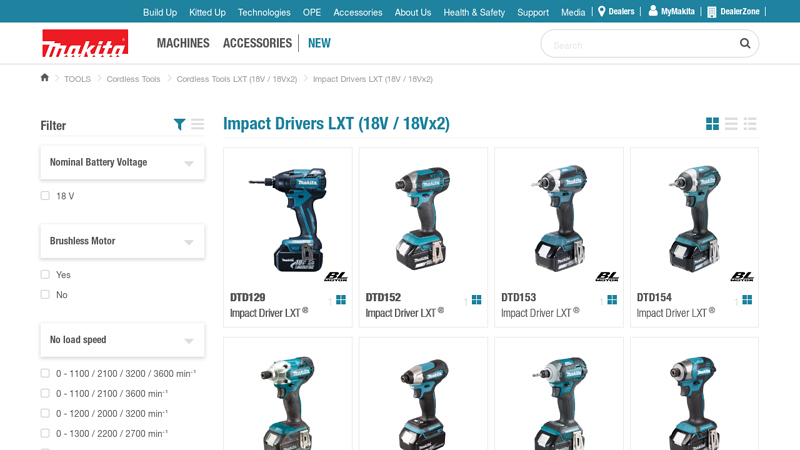Click variants grid icon on DTD154
The image size is (800, 450).
[747, 299]
